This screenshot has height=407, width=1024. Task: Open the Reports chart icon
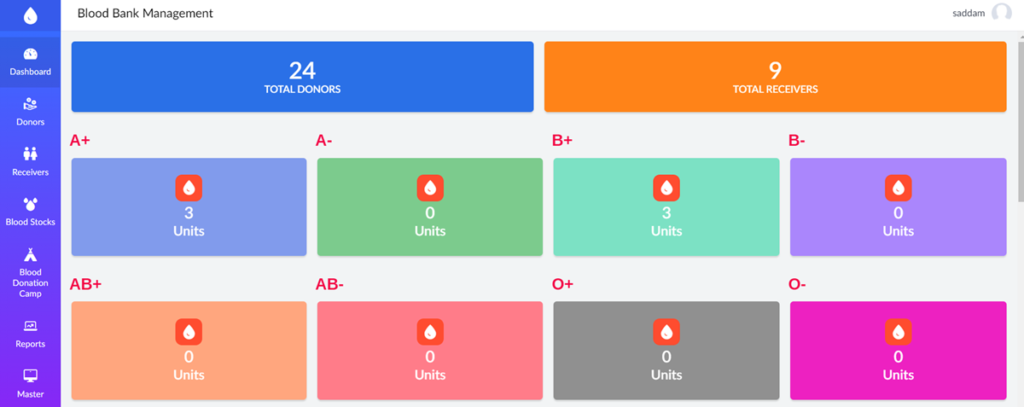(x=30, y=326)
